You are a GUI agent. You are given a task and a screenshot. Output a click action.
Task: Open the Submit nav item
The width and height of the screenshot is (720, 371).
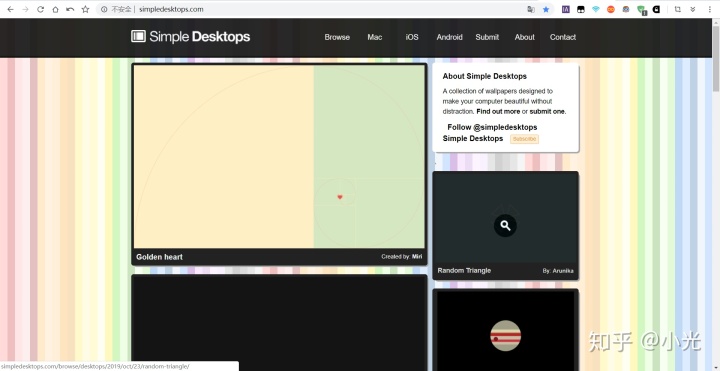[487, 37]
